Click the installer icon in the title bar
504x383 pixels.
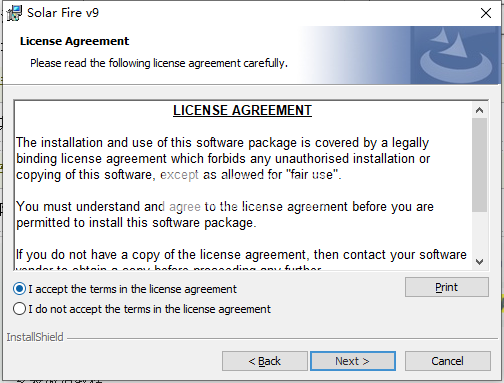[14, 13]
